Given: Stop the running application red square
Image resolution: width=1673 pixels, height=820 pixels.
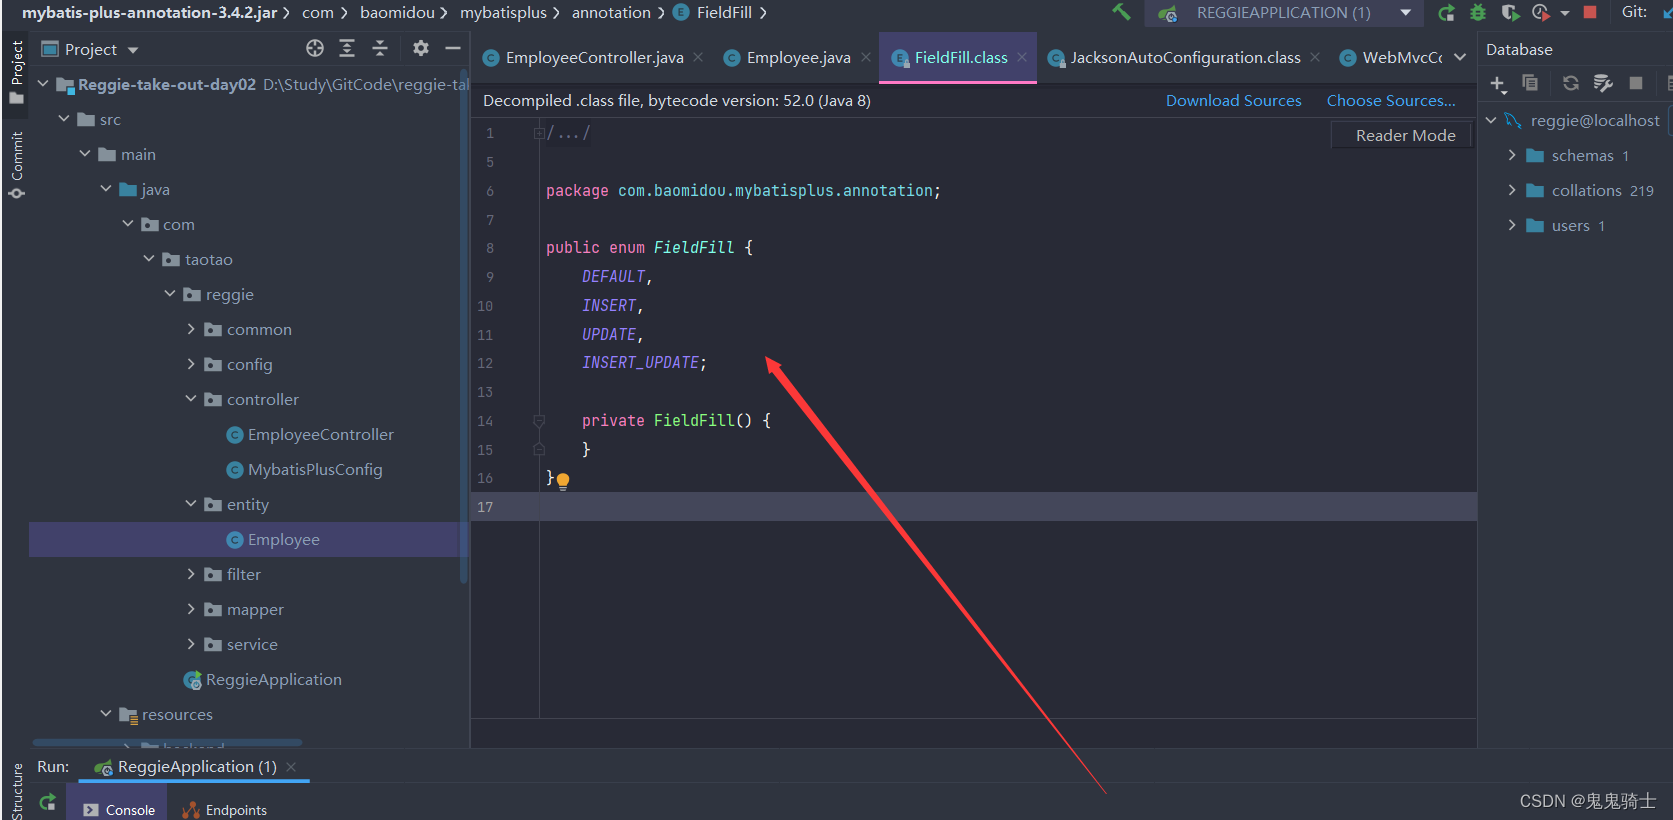Looking at the screenshot, I should click(1590, 12).
